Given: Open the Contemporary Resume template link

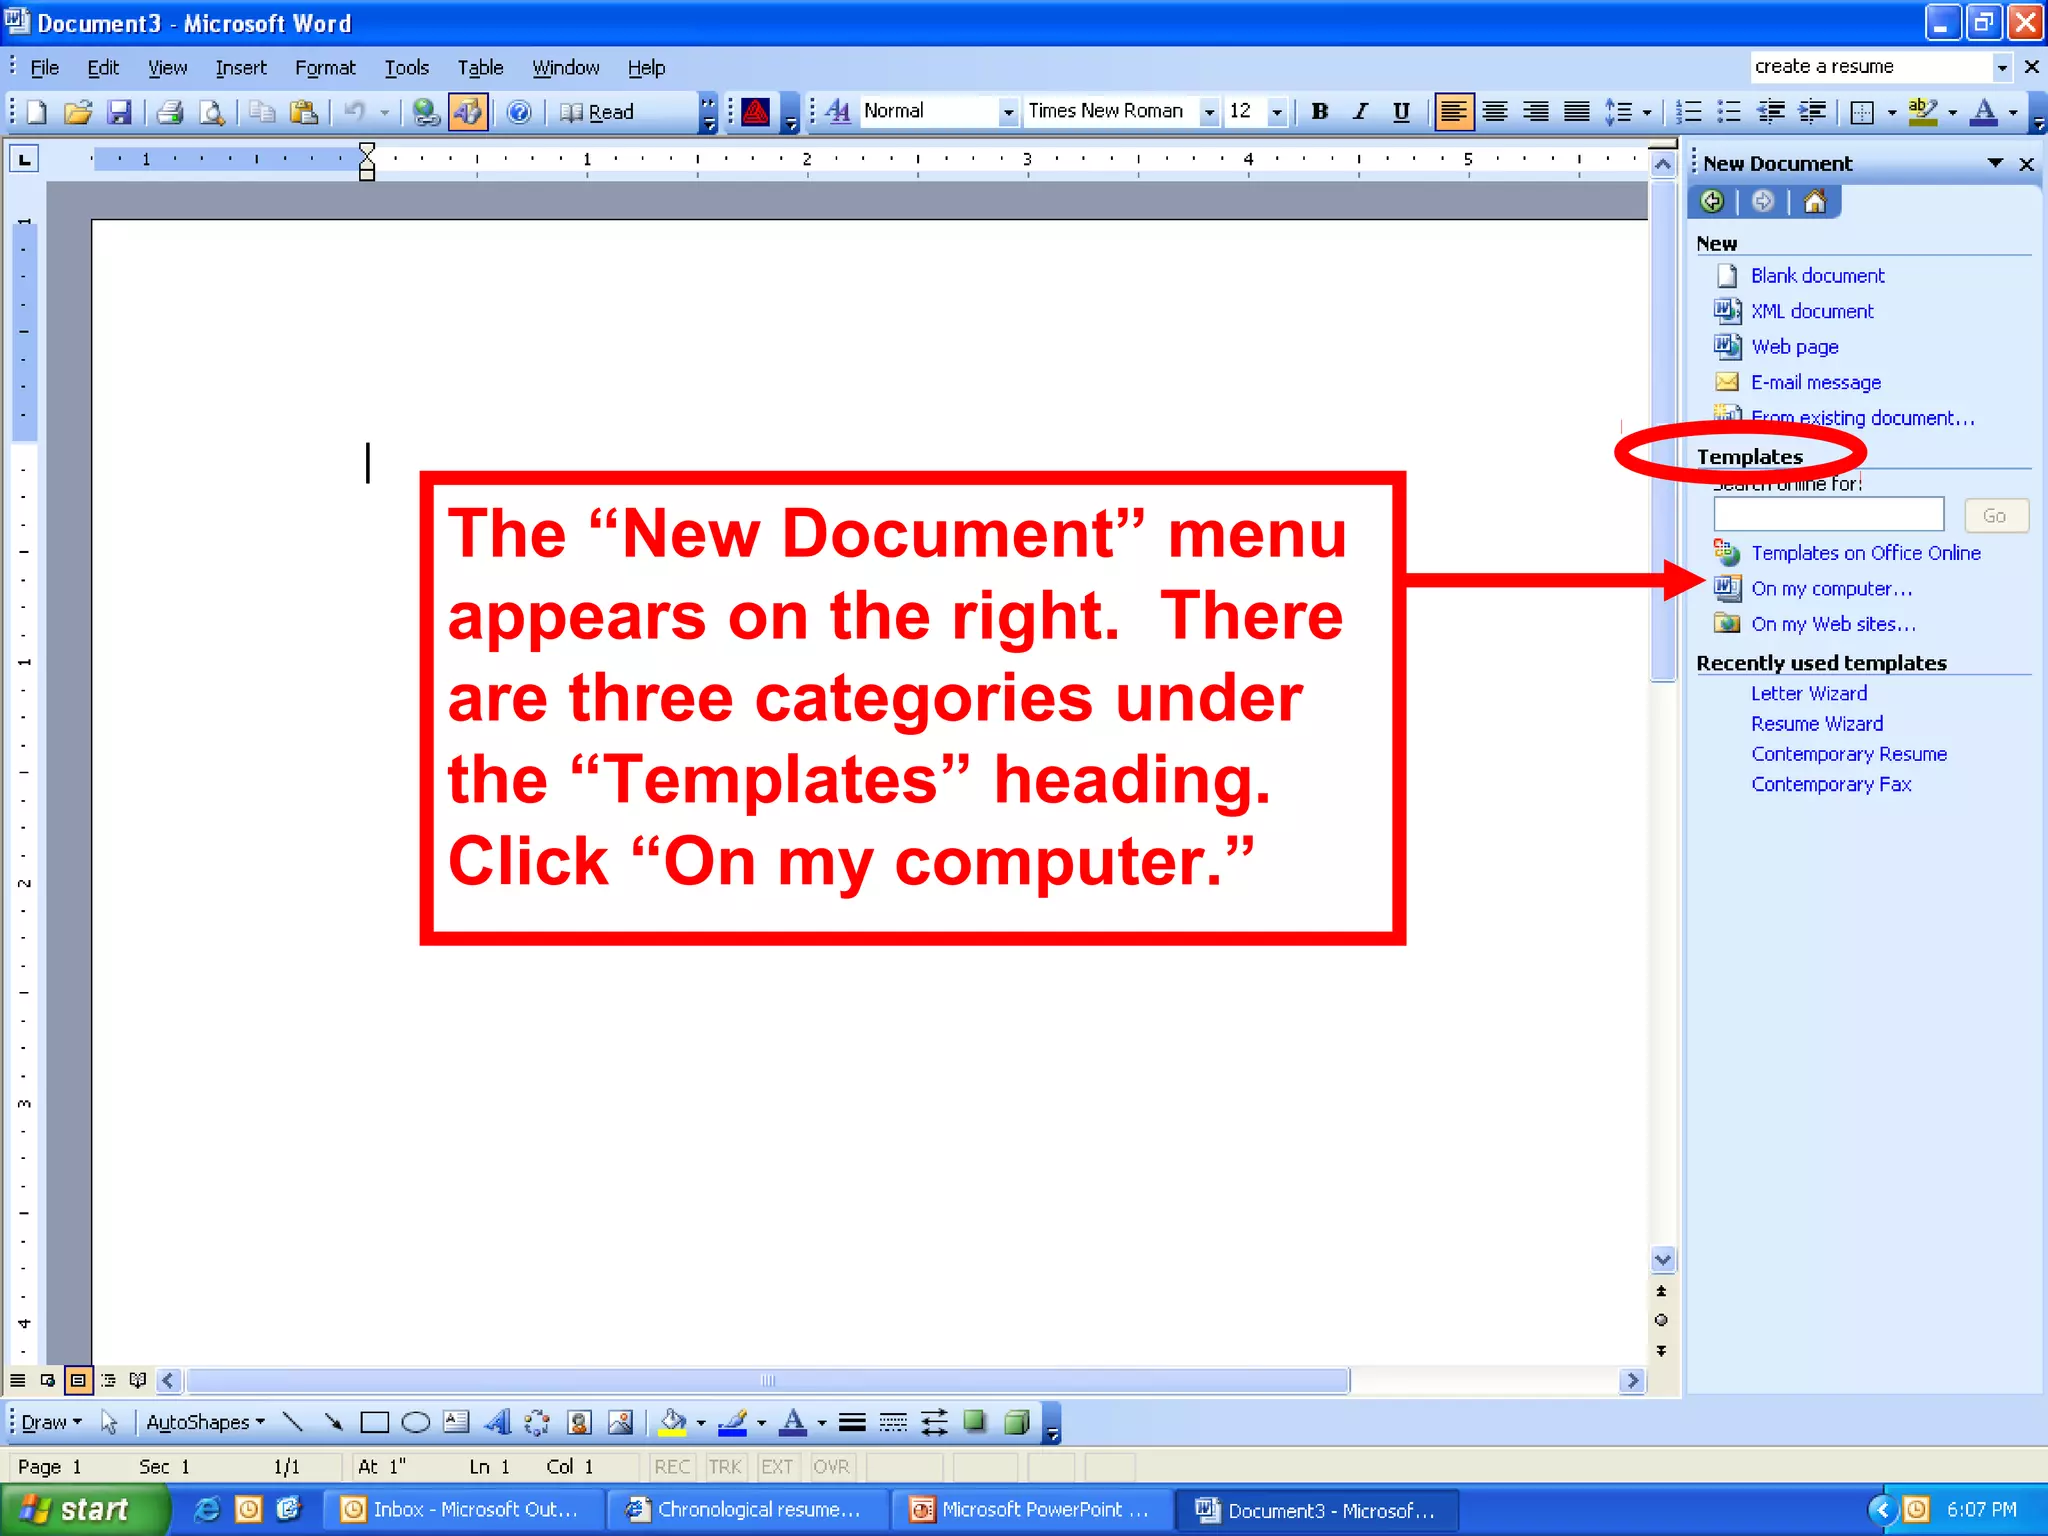Looking at the screenshot, I should coord(1849,753).
